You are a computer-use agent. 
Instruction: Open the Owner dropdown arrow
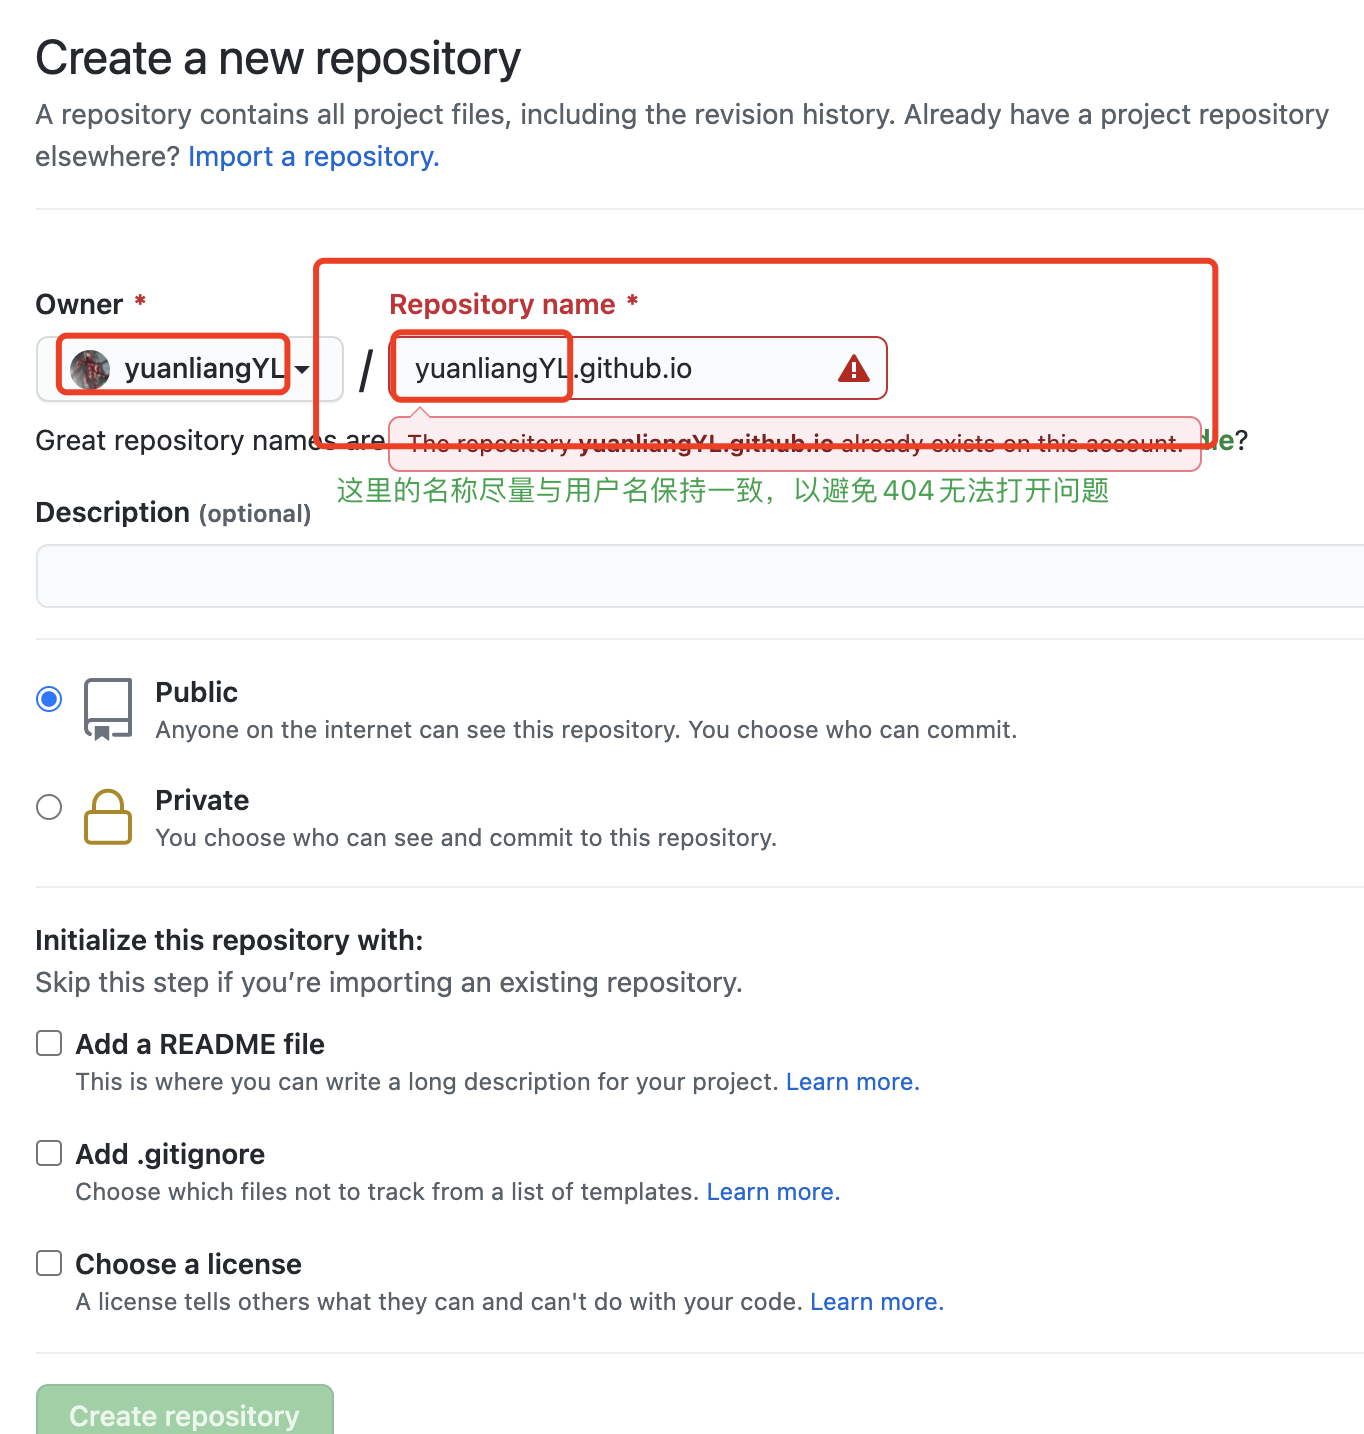(302, 369)
